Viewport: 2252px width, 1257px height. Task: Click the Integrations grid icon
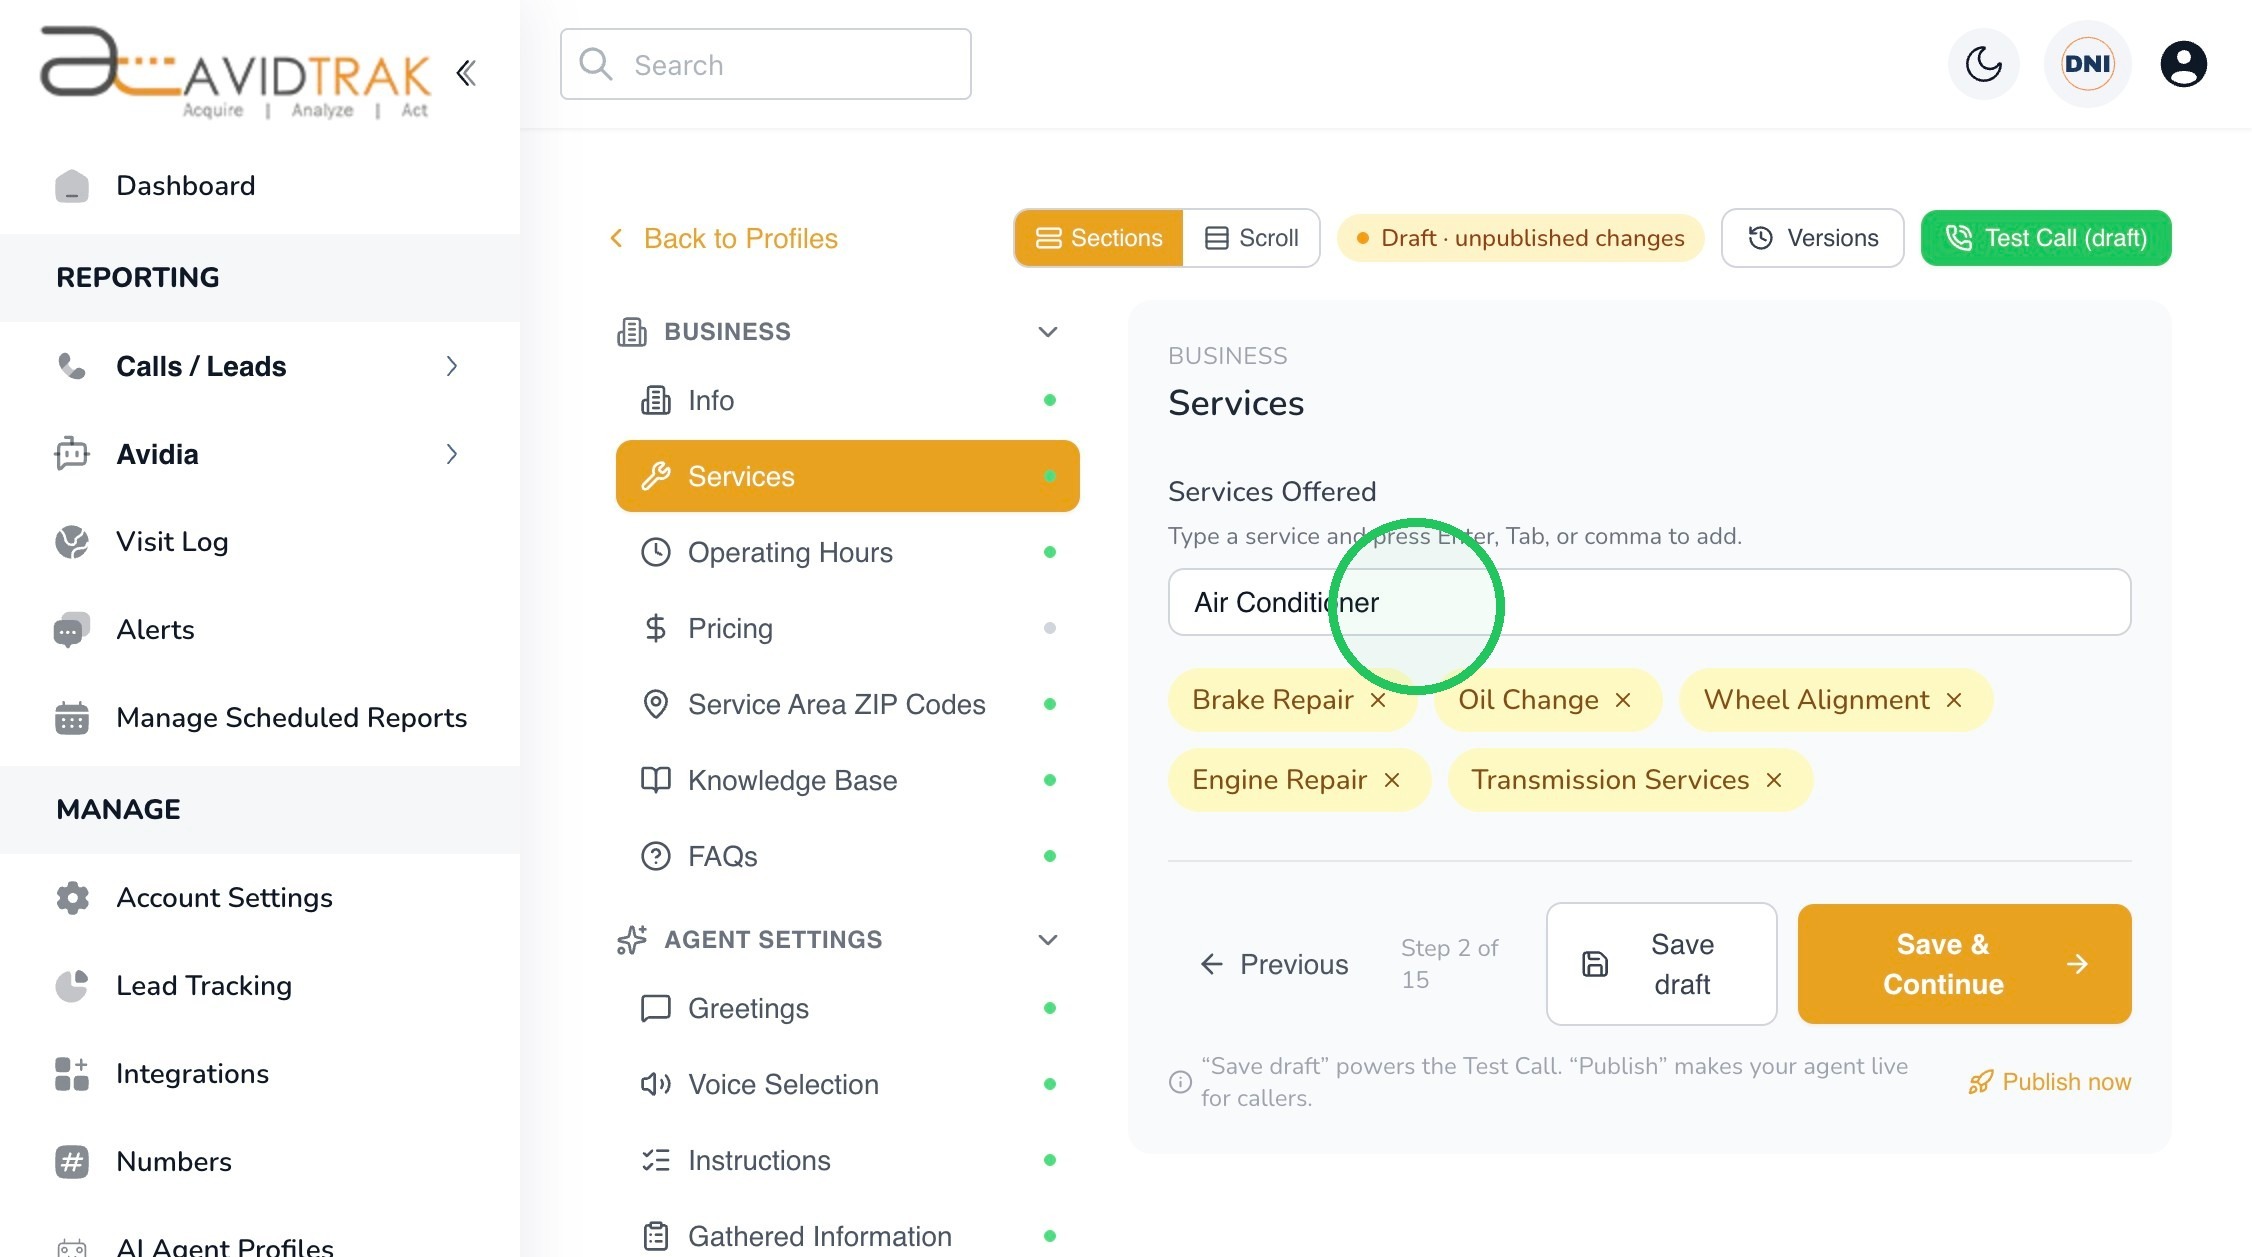(72, 1074)
